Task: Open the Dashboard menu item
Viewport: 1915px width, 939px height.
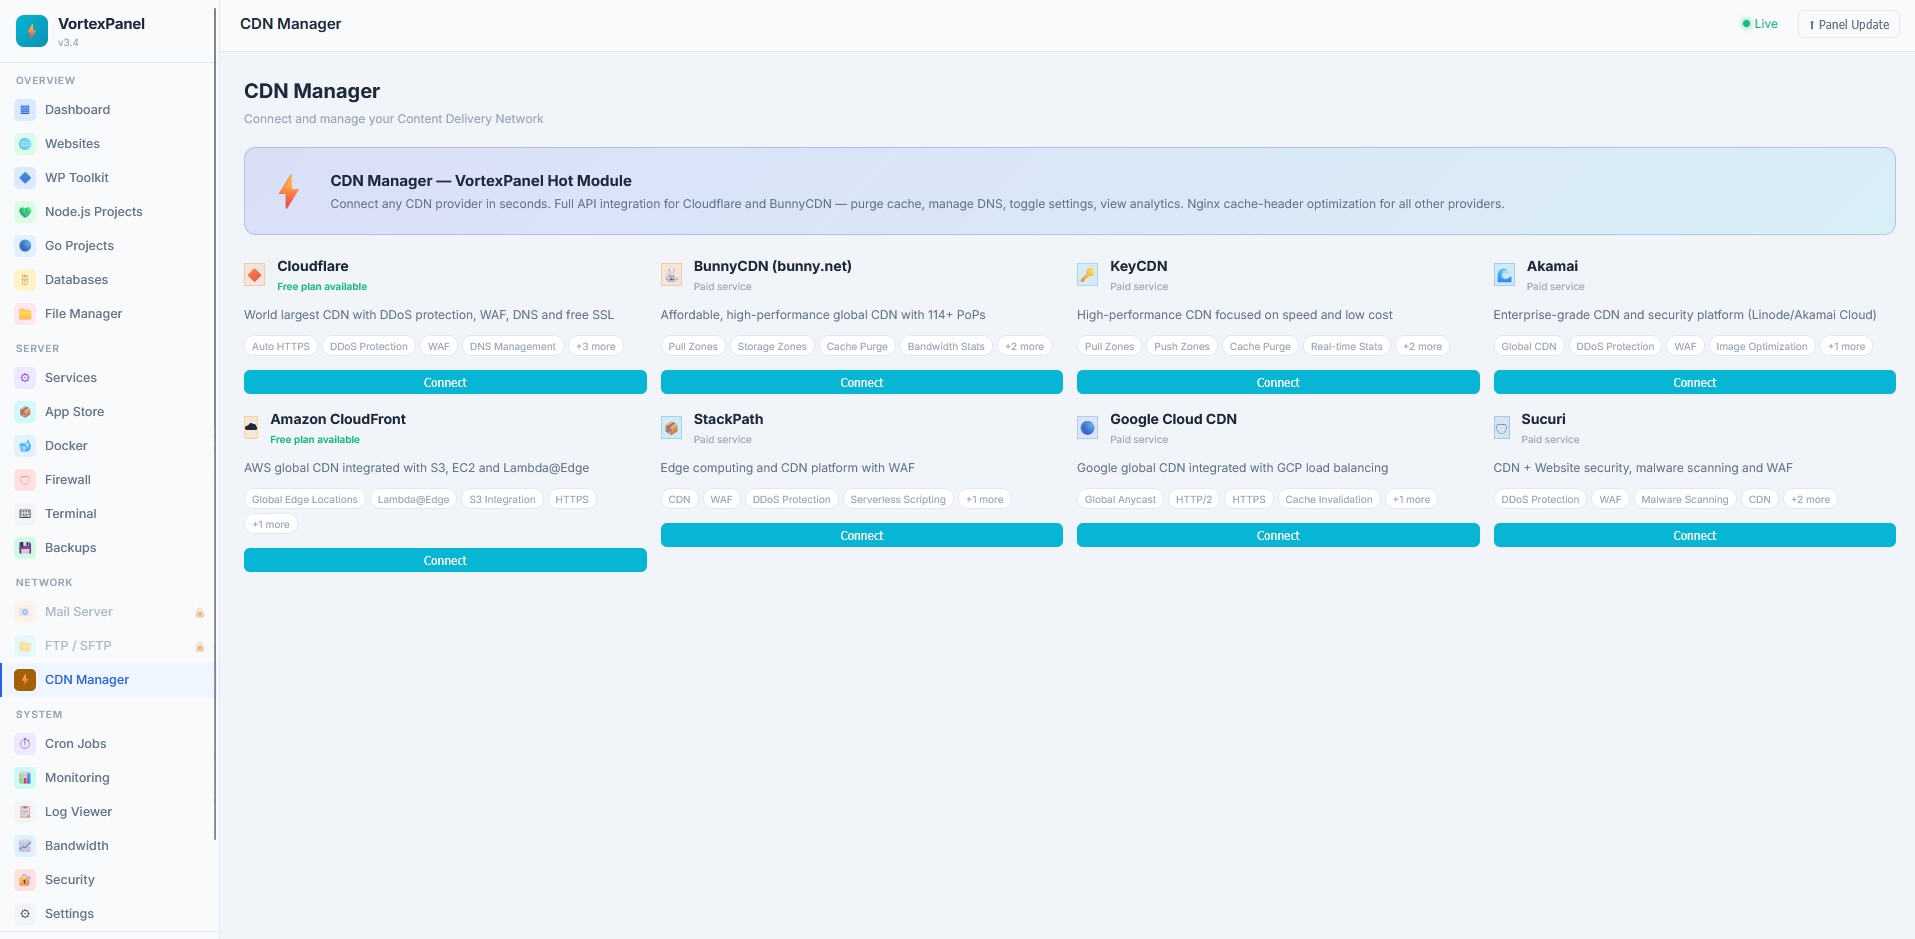Action: [x=108, y=110]
